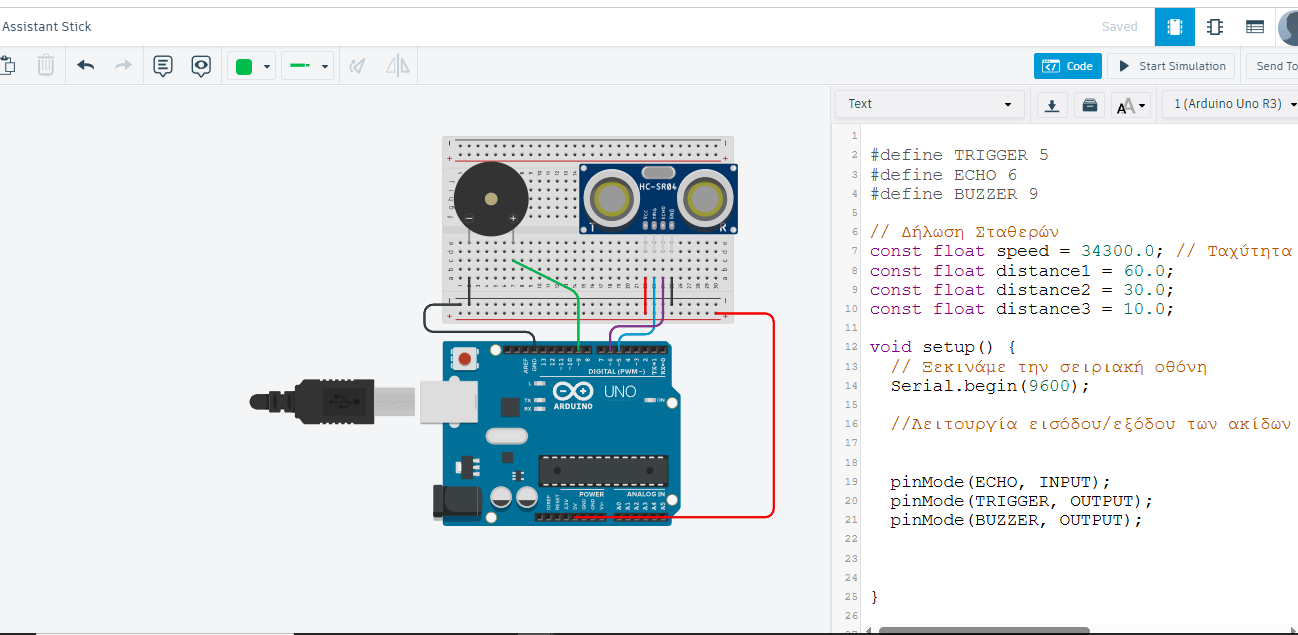Click the Arduino reset button on board
1298x635 pixels.
pos(464,357)
